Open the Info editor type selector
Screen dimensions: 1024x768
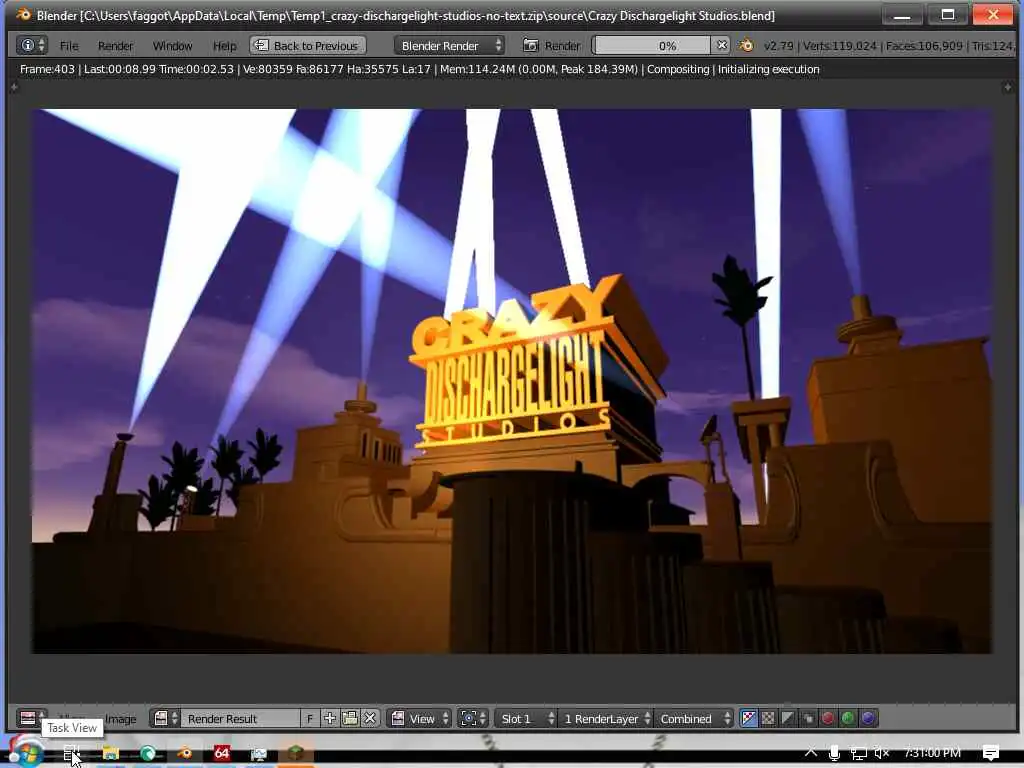pyautogui.click(x=32, y=45)
